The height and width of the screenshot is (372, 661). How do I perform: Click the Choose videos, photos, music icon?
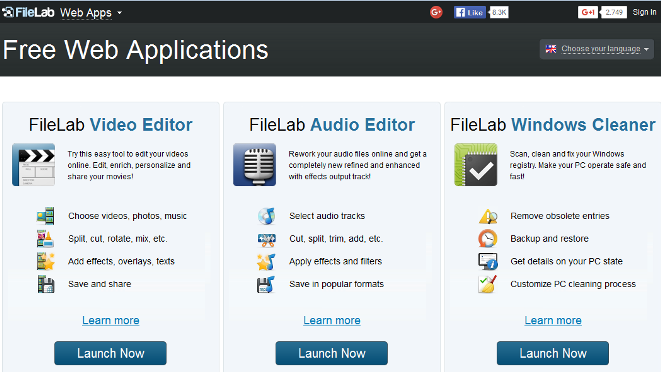tap(46, 216)
